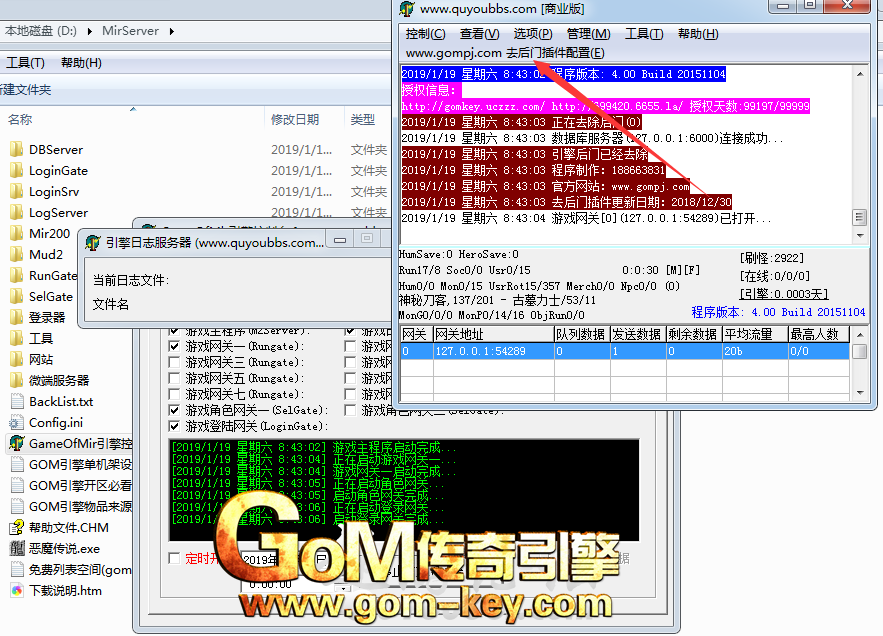Expand breadcrumb arrow after 本地磁盘 (D:)
The height and width of the screenshot is (636, 883).
(x=90, y=32)
